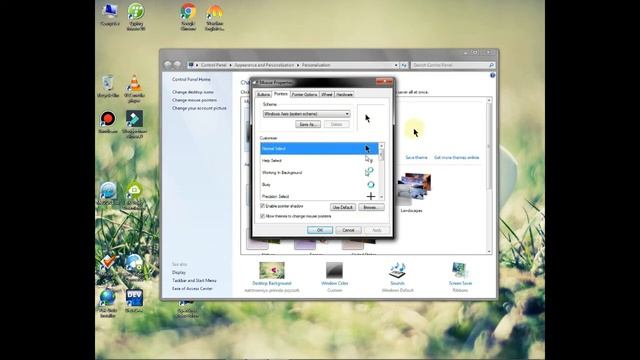This screenshot has width=640, height=360.
Task: Open the Hardware tab
Action: [344, 94]
